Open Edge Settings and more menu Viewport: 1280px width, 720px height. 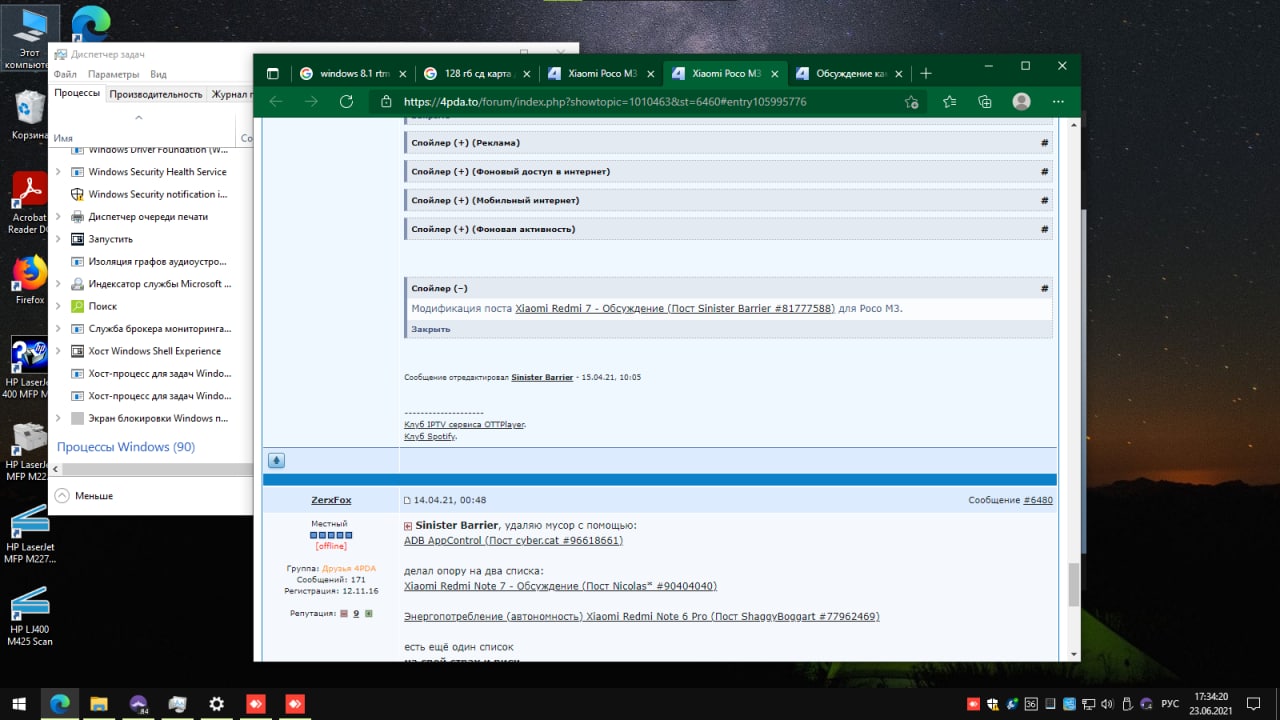[x=1058, y=101]
